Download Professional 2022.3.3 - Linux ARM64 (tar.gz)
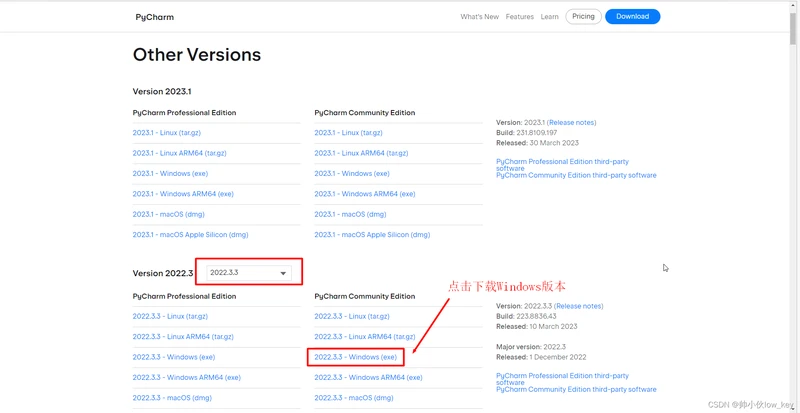Screen dimensions: 800x413 [183, 337]
